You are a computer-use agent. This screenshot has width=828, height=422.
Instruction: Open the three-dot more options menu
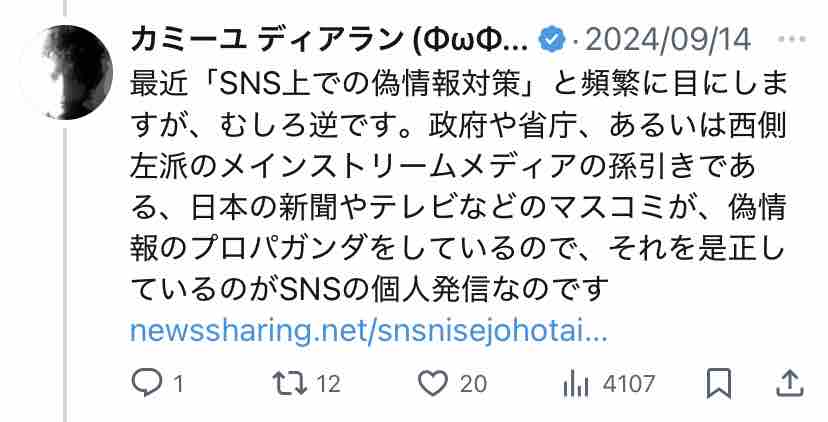coord(792,40)
